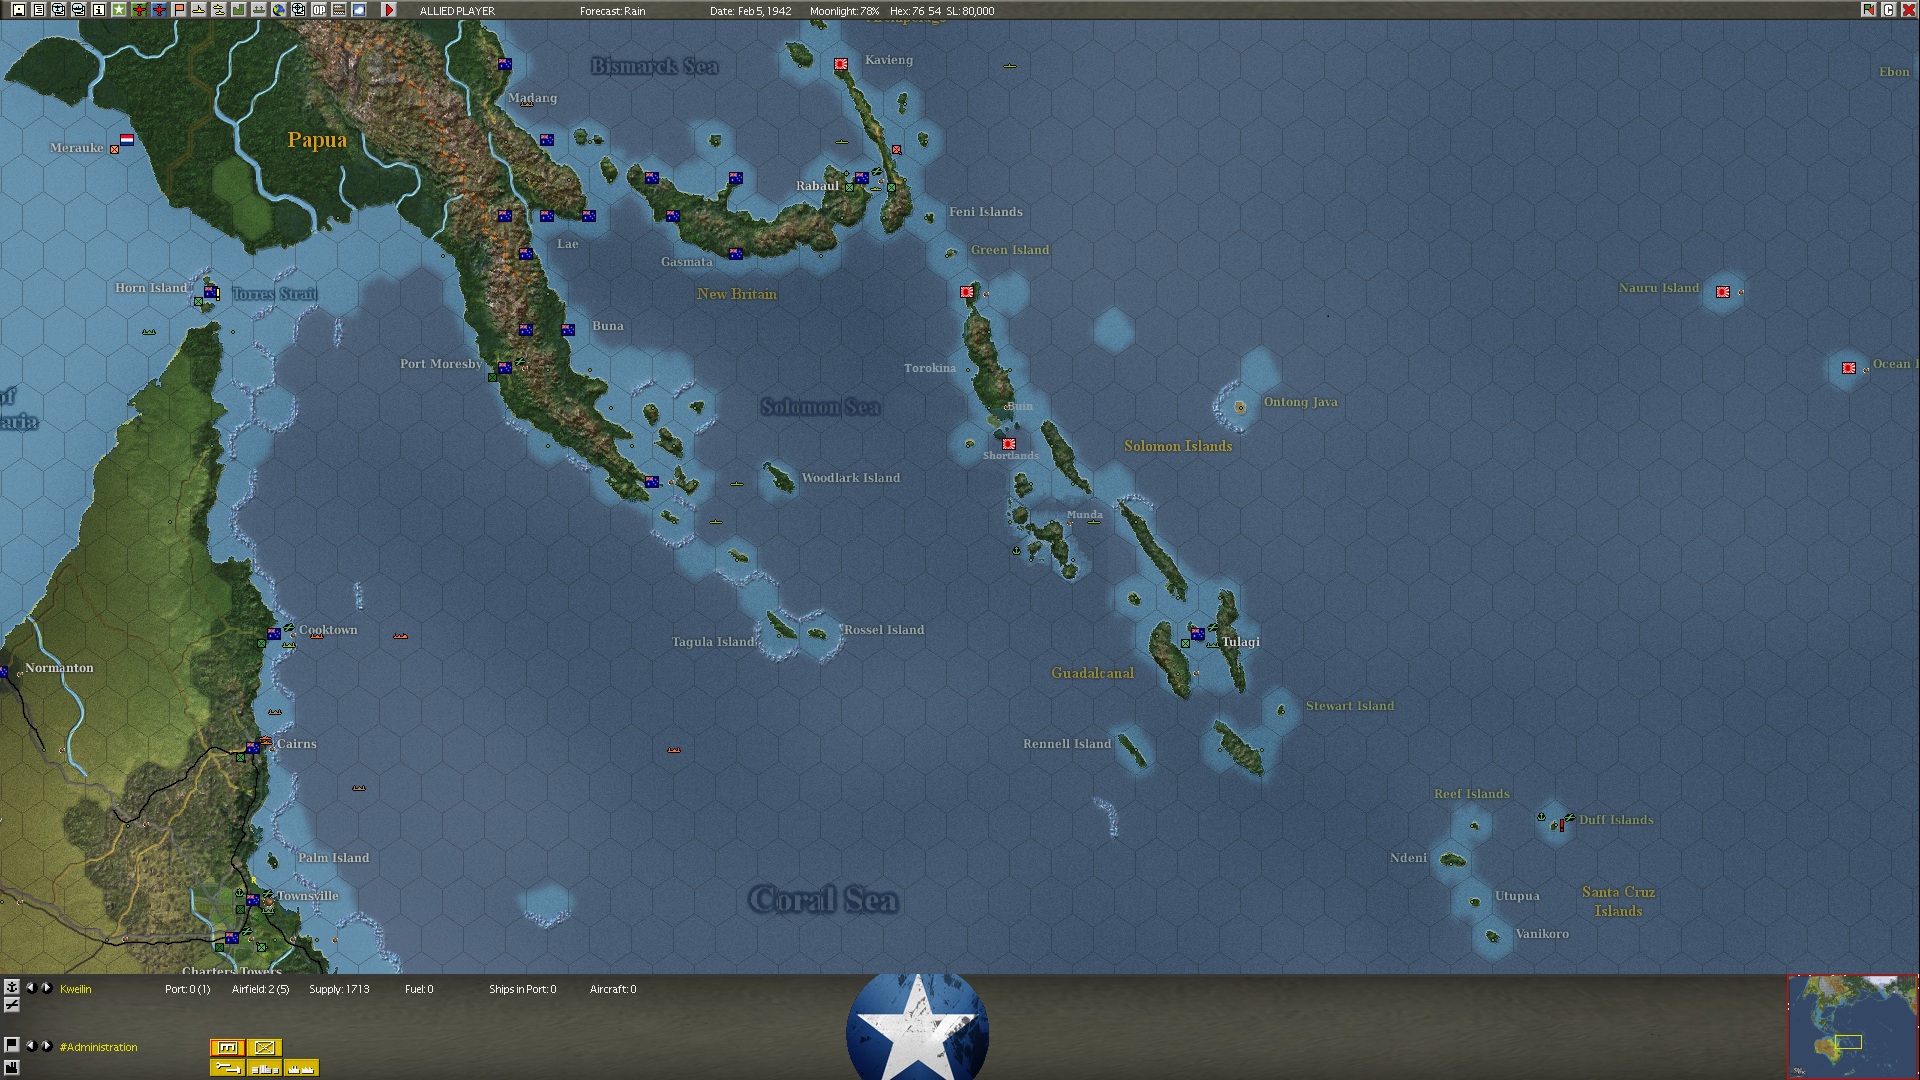Screen dimensions: 1920x1080
Task: Click the anchor icon in bottom panel
Action: coord(12,987)
